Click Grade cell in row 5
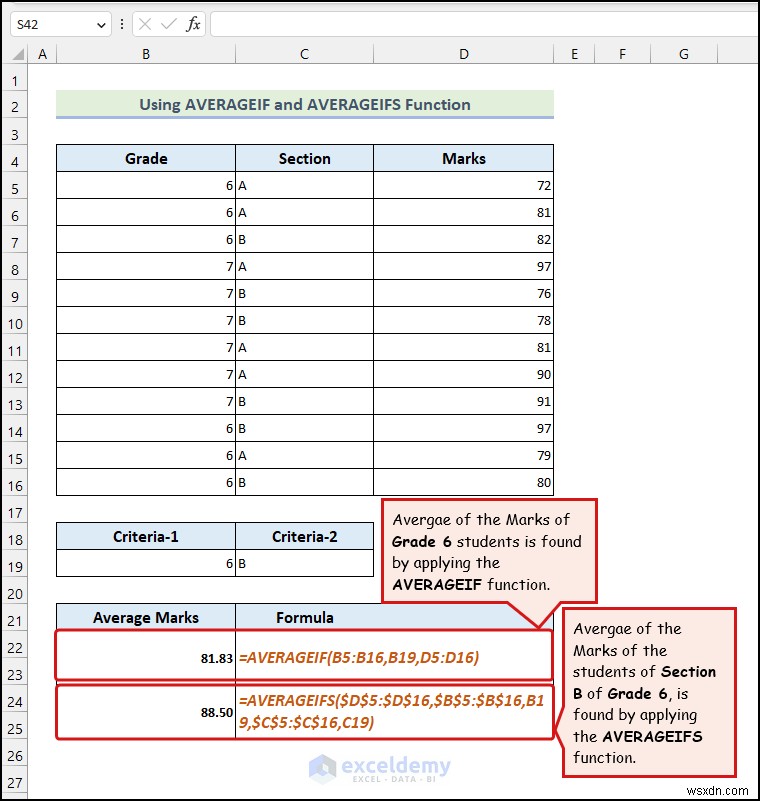 point(146,185)
